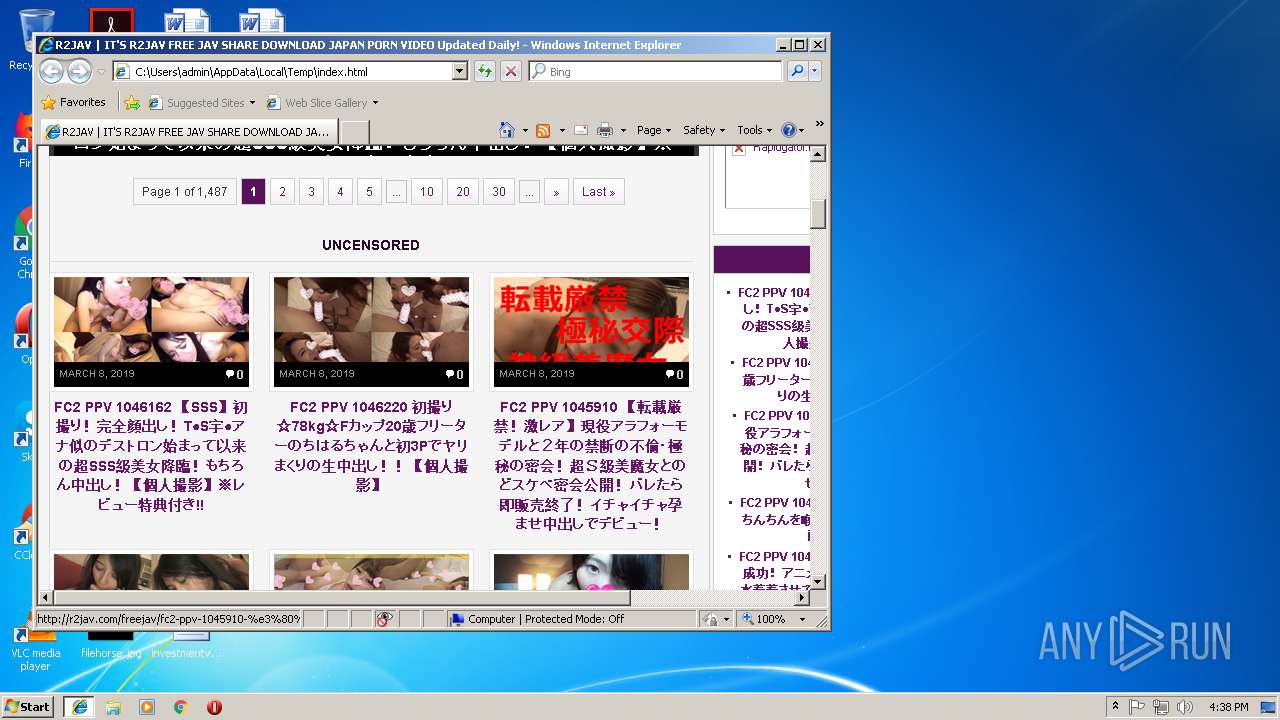
Task: Click the next page » button
Action: [556, 192]
